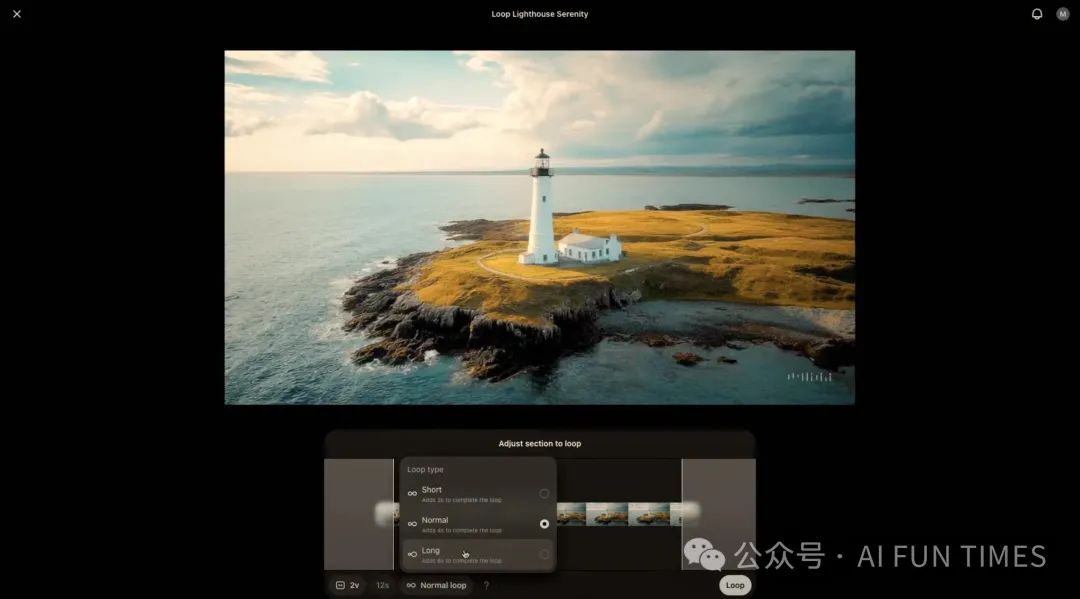Click the lighthouse video preview
Image resolution: width=1080 pixels, height=599 pixels.
pos(539,227)
